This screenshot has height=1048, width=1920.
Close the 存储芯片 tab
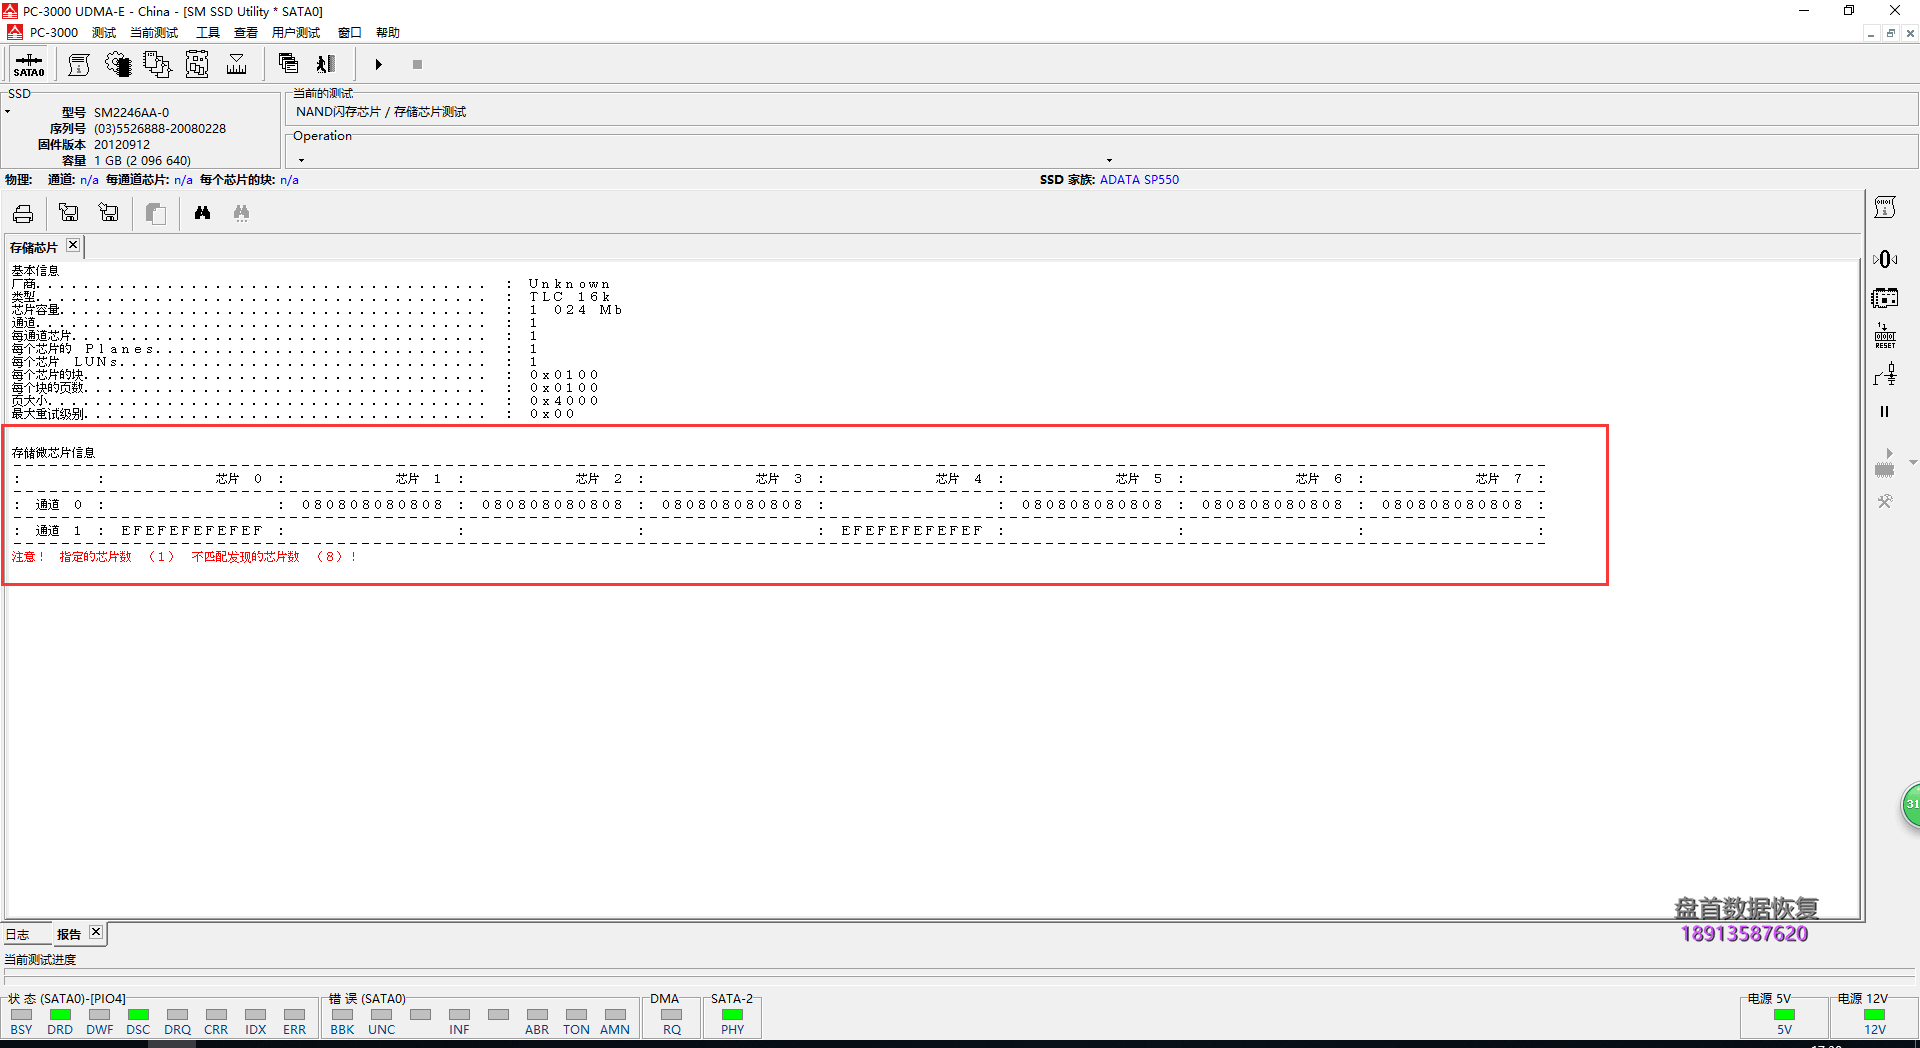point(73,245)
